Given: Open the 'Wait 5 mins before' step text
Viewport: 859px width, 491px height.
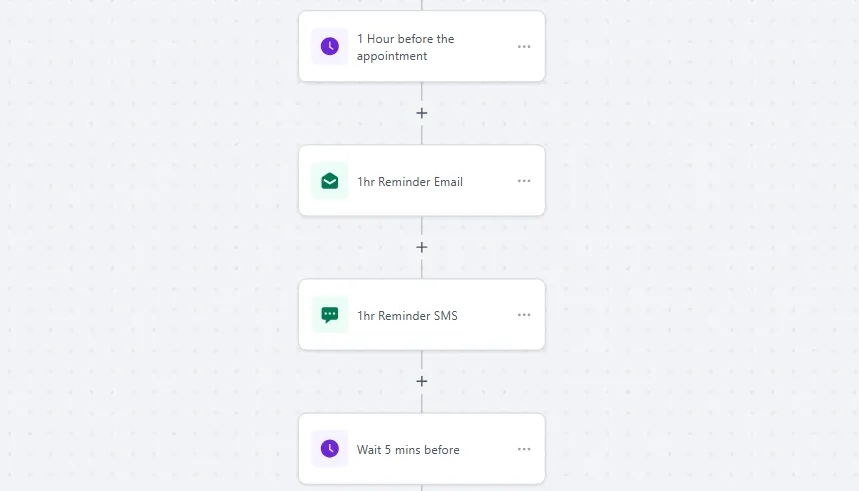Looking at the screenshot, I should tap(408, 450).
